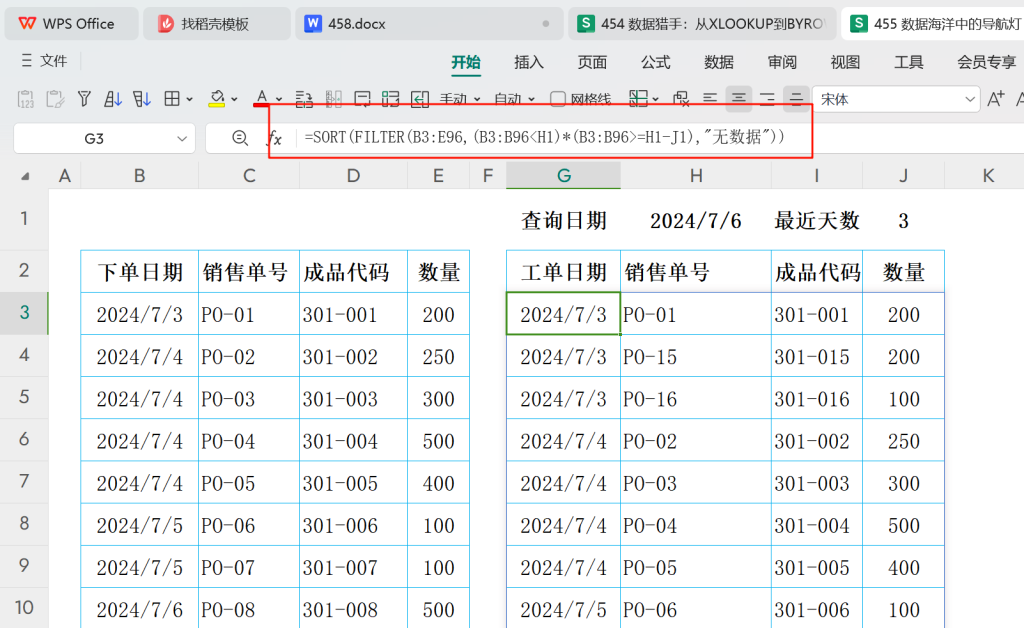Switch to the WPS Office home tab
The width and height of the screenshot is (1024, 628).
71,24
